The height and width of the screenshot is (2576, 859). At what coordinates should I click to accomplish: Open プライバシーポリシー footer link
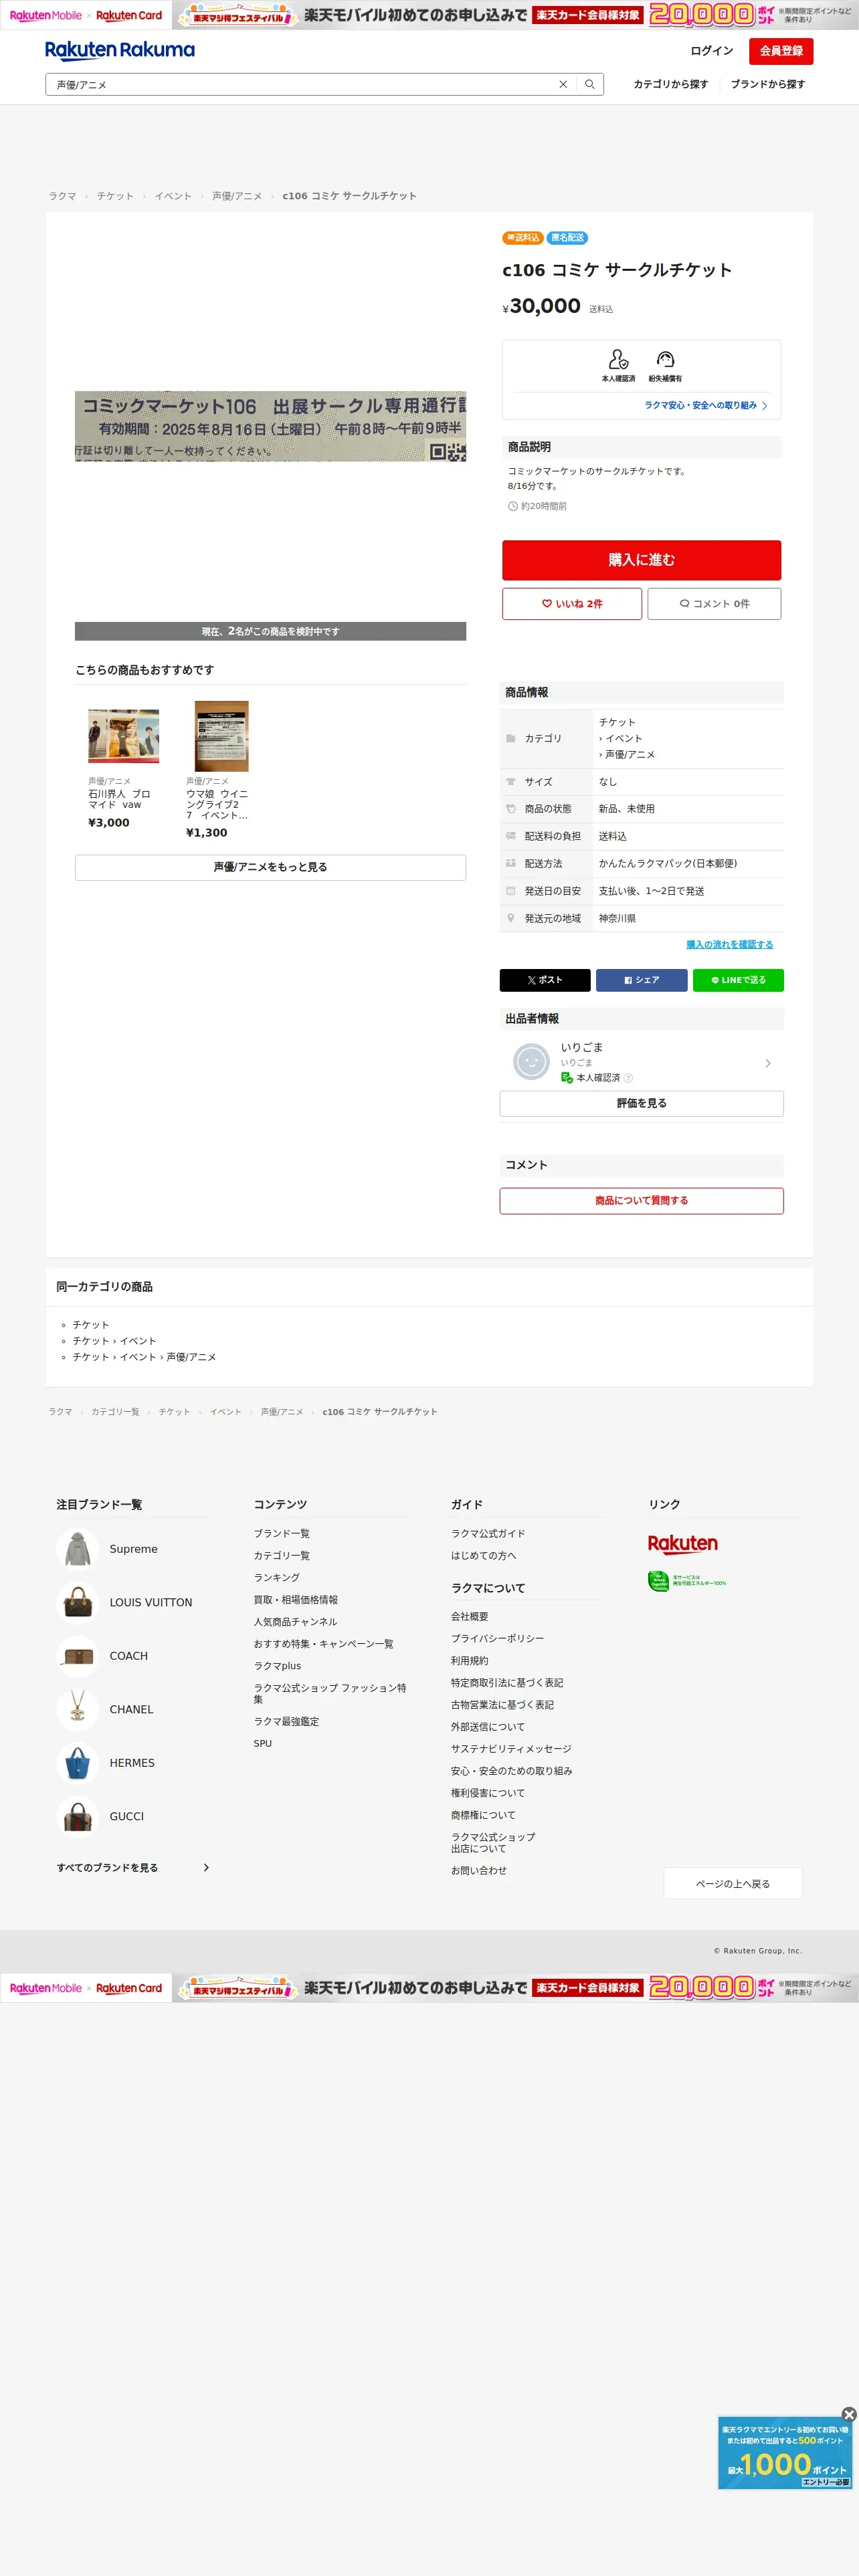pyautogui.click(x=498, y=1639)
